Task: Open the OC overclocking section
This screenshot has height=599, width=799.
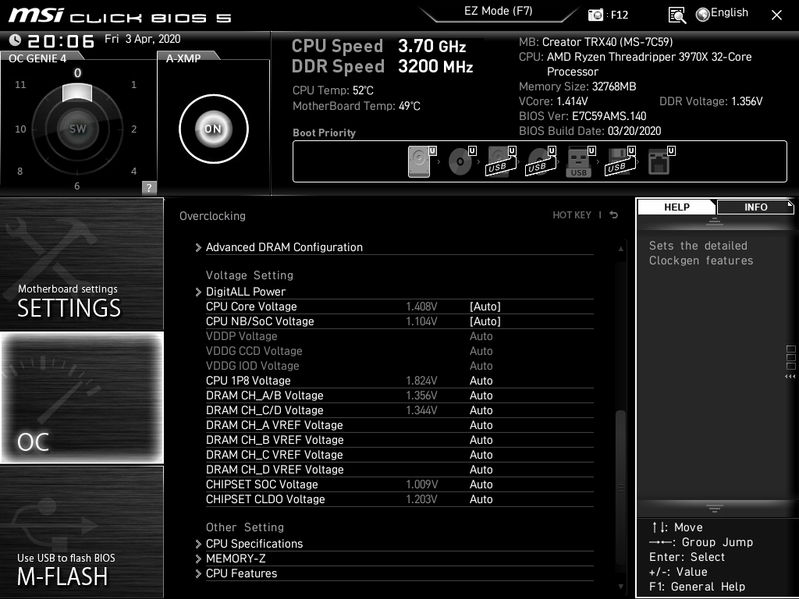Action: (82, 397)
